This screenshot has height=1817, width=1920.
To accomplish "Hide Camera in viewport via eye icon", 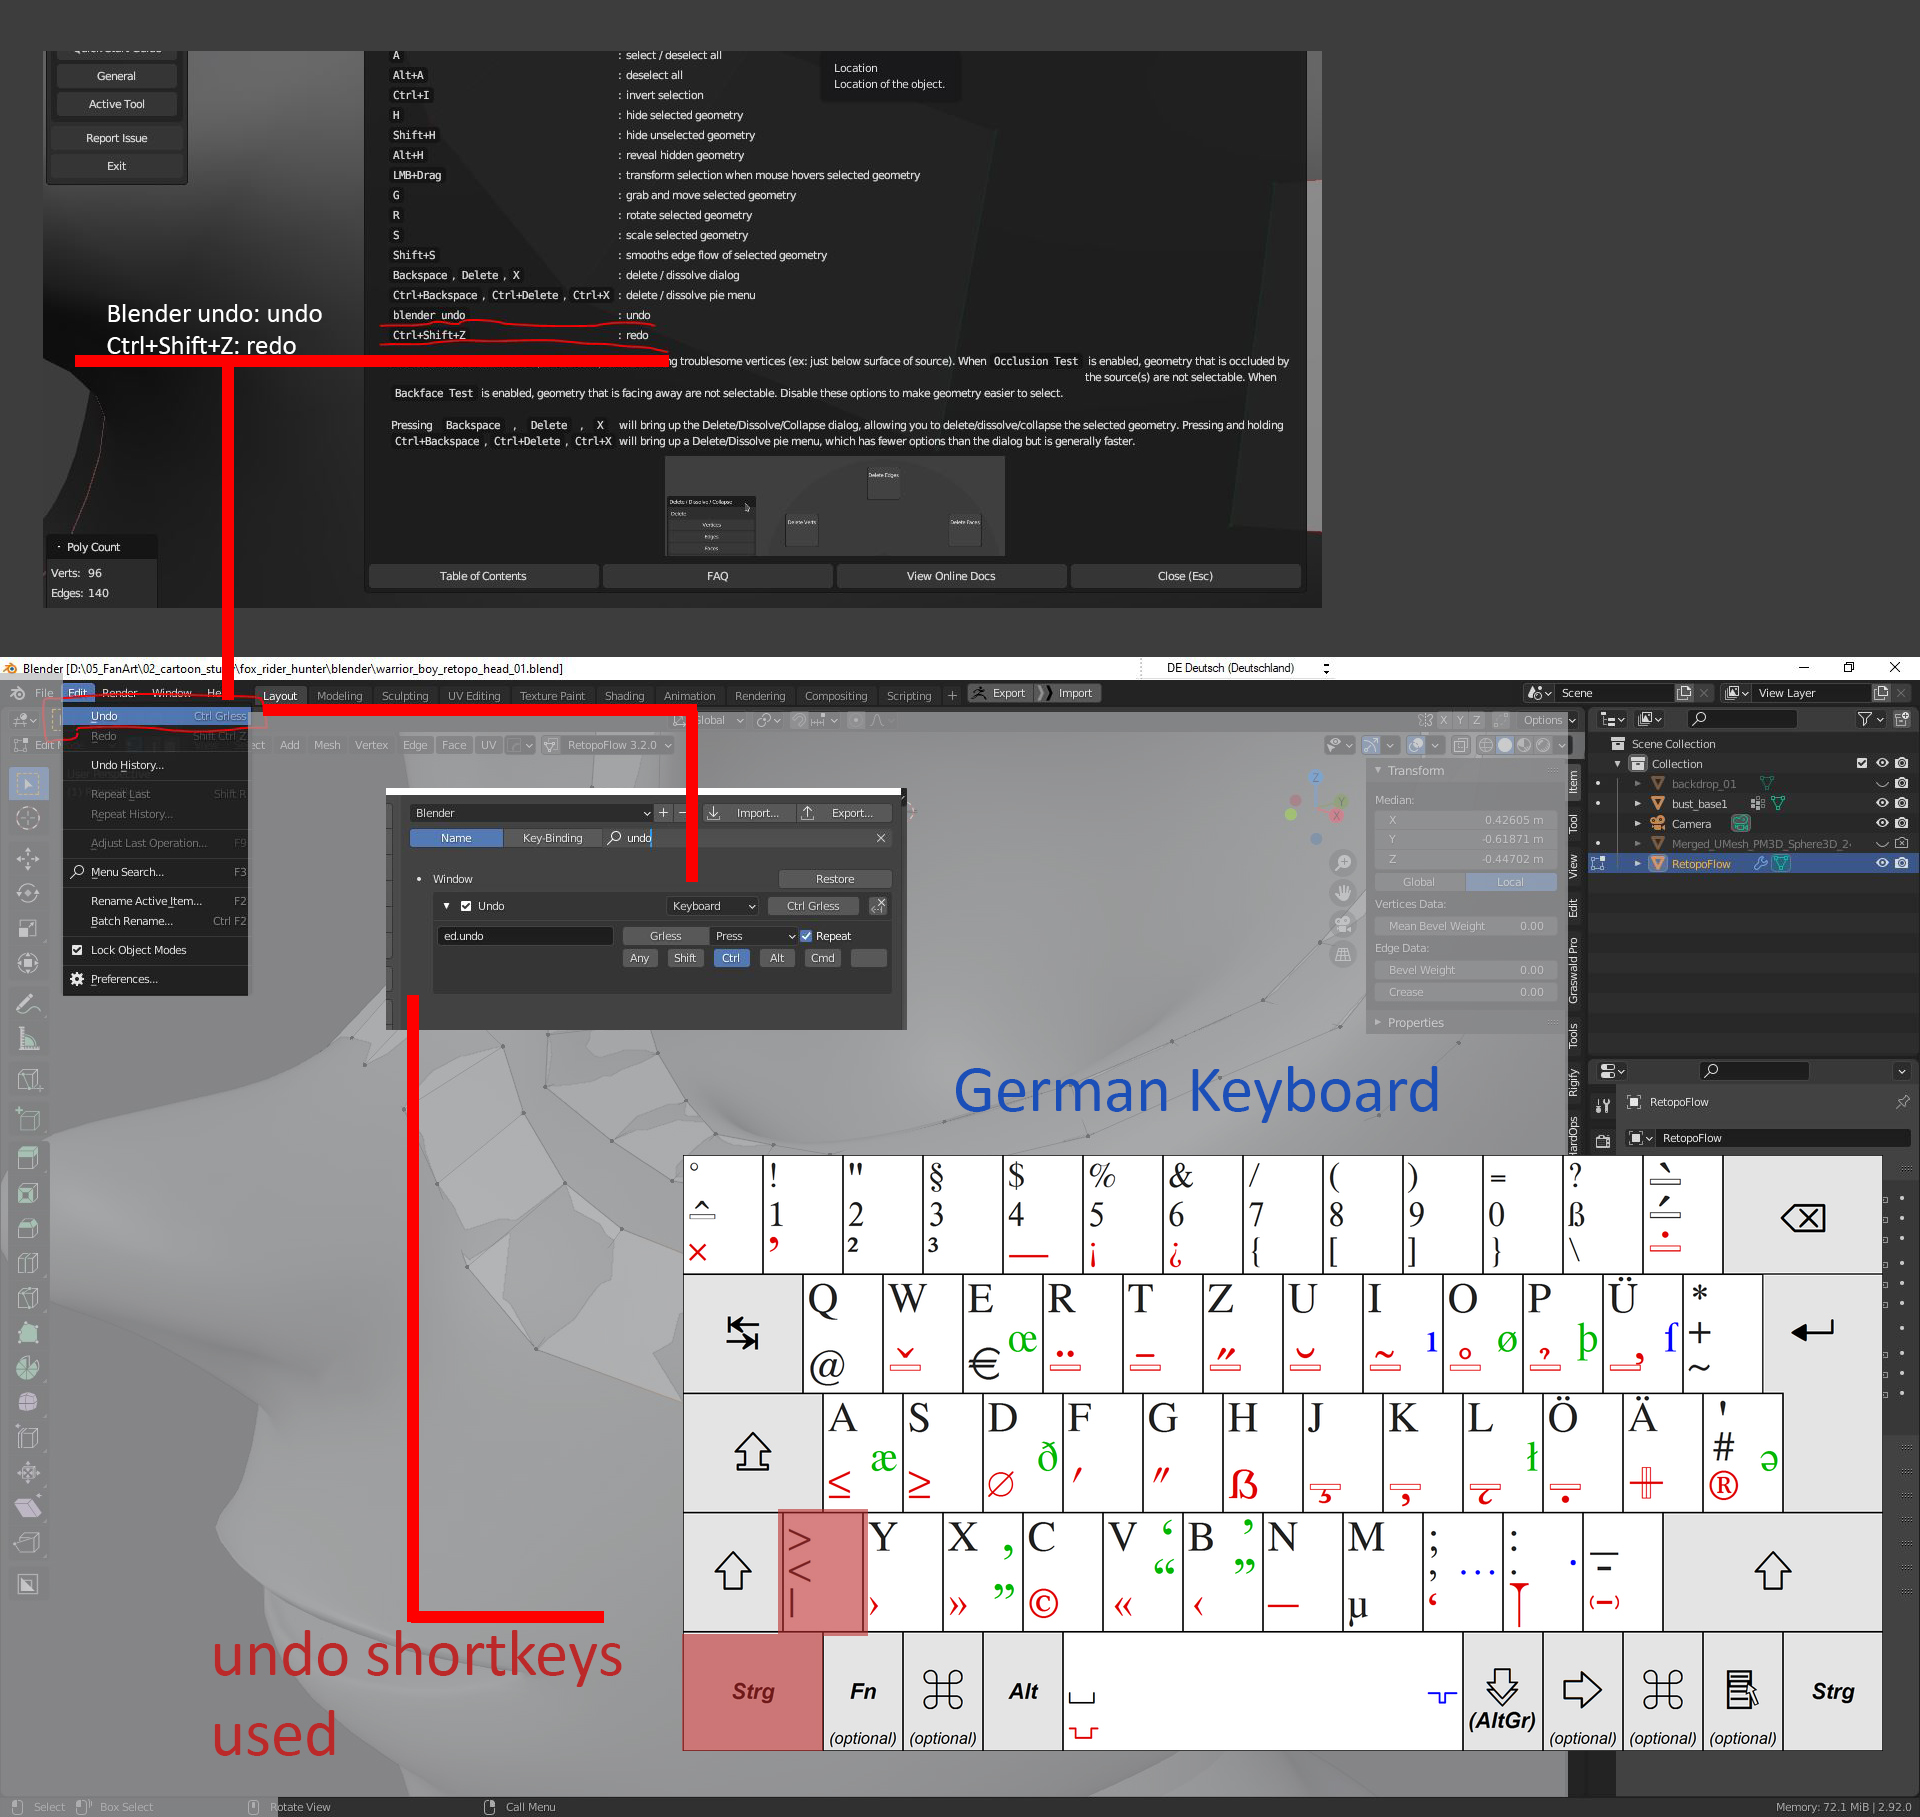I will coord(1882,823).
